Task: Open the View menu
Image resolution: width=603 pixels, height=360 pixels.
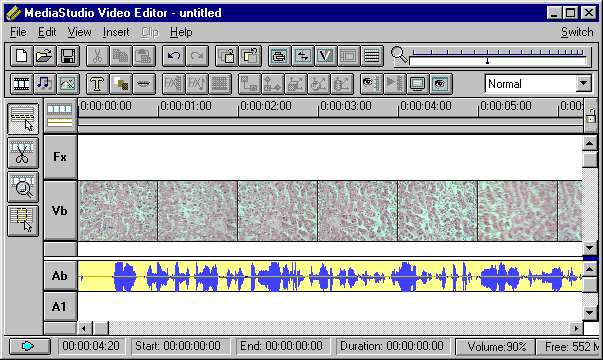Action: tap(80, 32)
